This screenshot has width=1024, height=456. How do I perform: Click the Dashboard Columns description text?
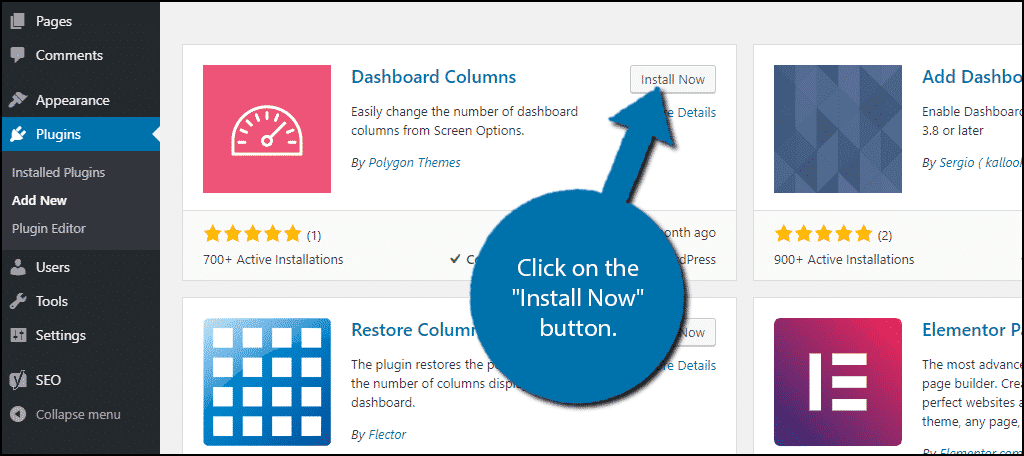tap(464, 121)
